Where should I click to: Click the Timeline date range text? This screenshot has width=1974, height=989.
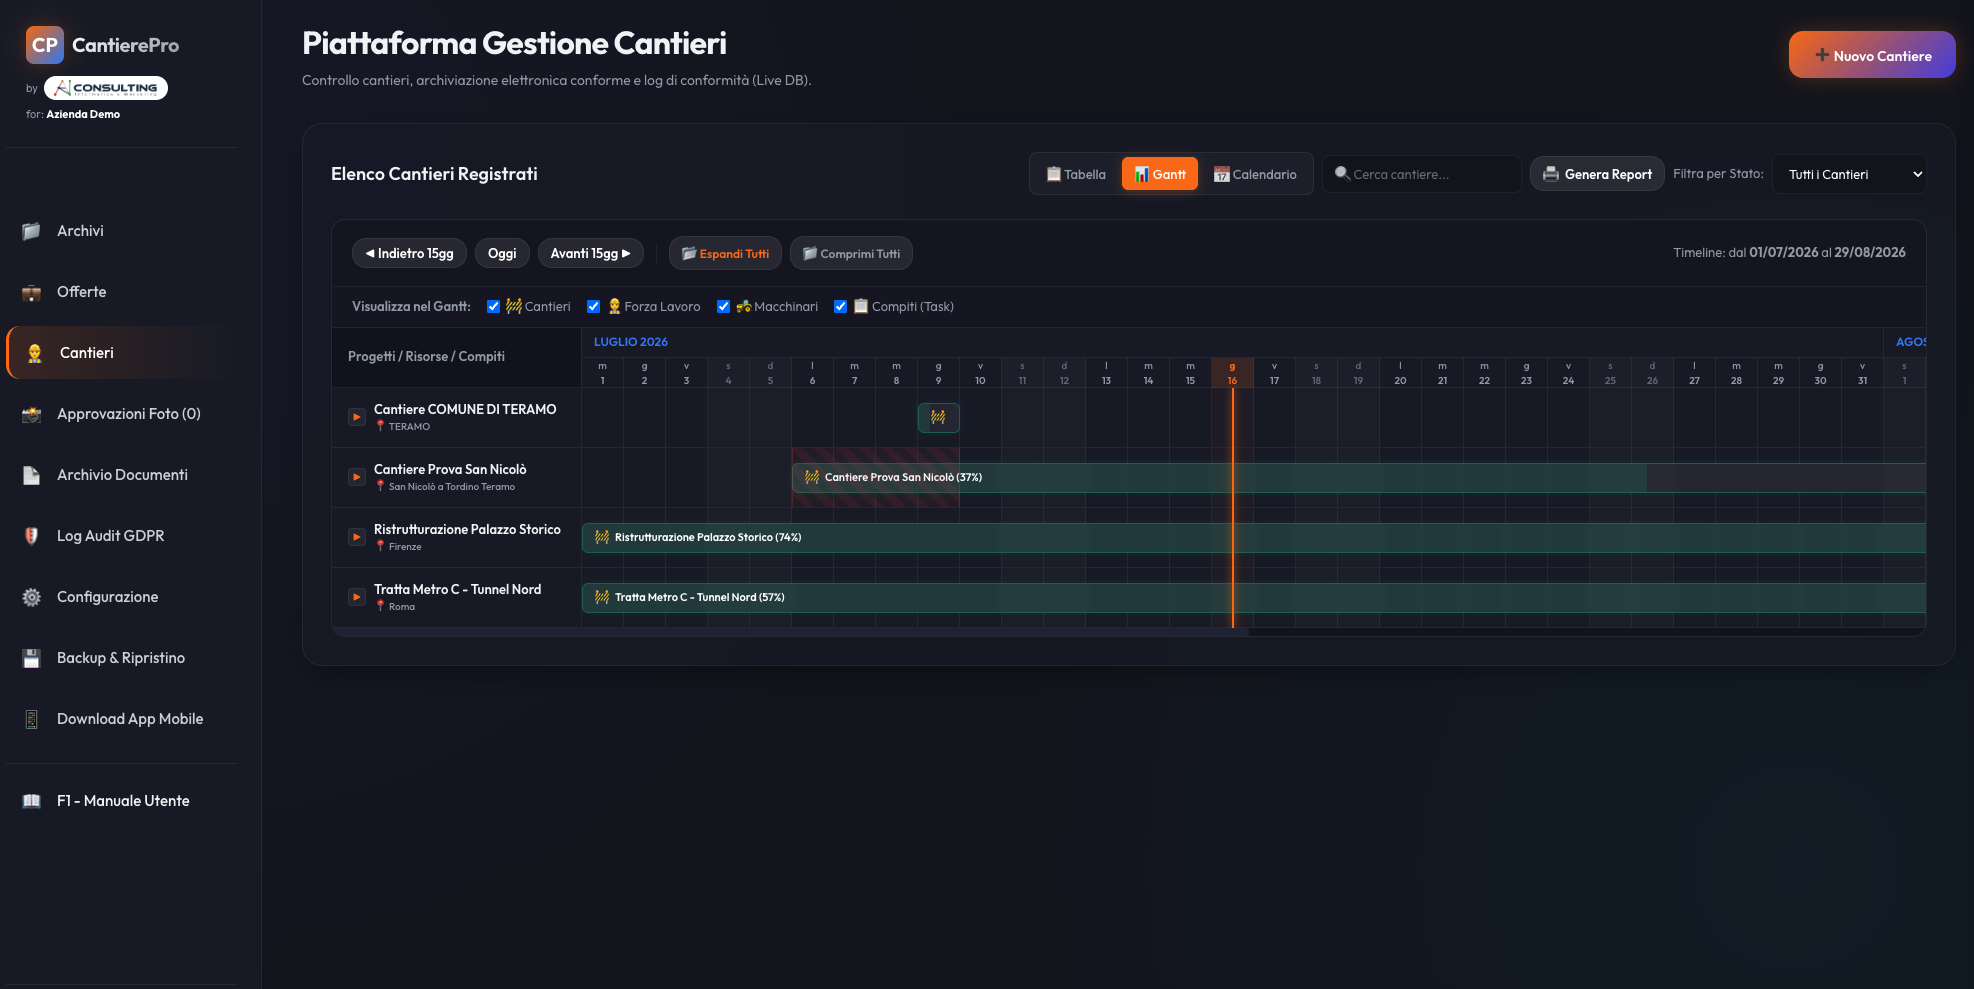[1789, 253]
